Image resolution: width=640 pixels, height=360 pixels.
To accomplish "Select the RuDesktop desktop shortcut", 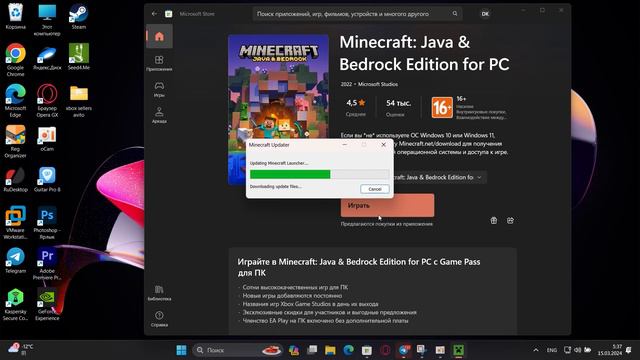I will coord(16,179).
